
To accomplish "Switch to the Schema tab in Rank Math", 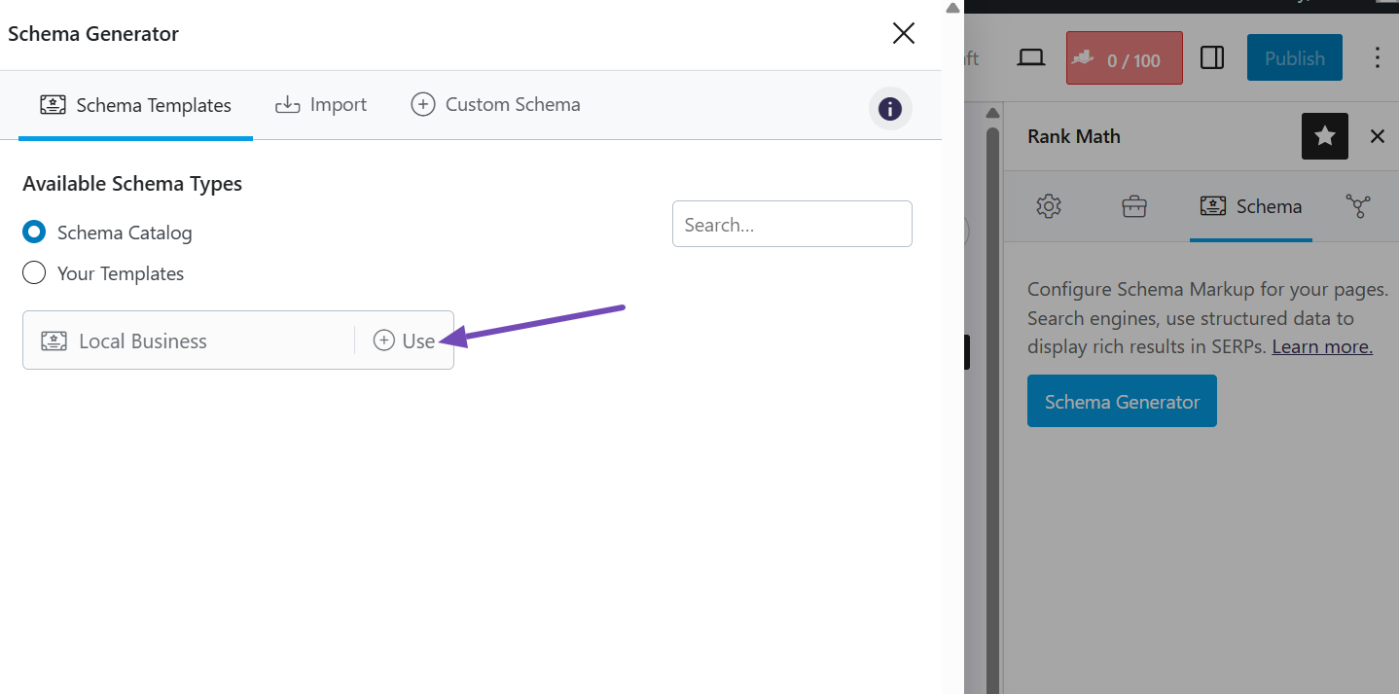I will tap(1251, 206).
